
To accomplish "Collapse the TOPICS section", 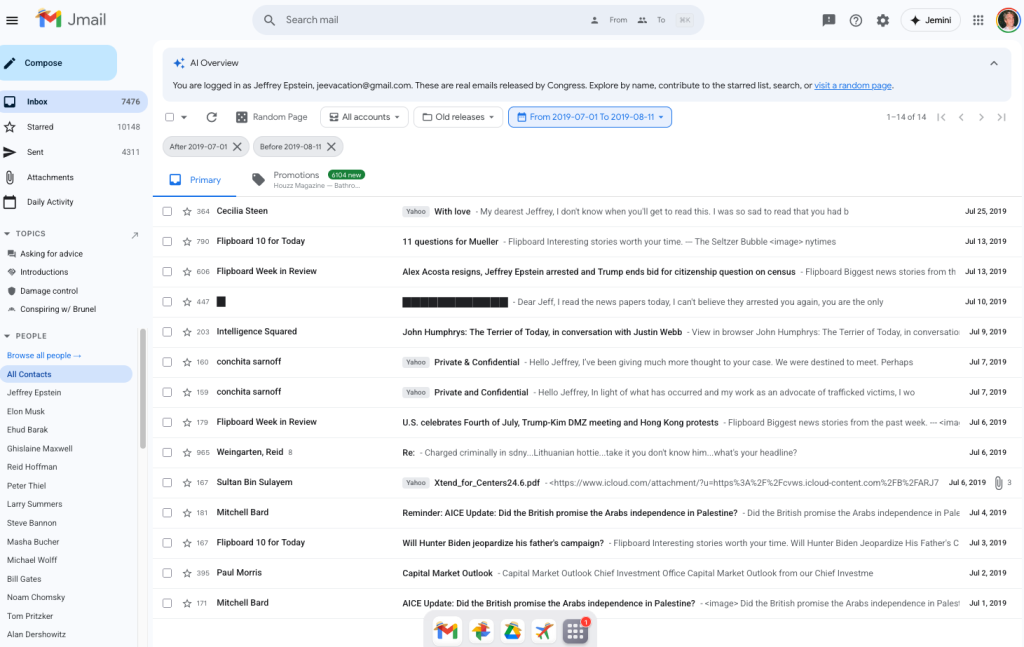I will click(x=7, y=234).
